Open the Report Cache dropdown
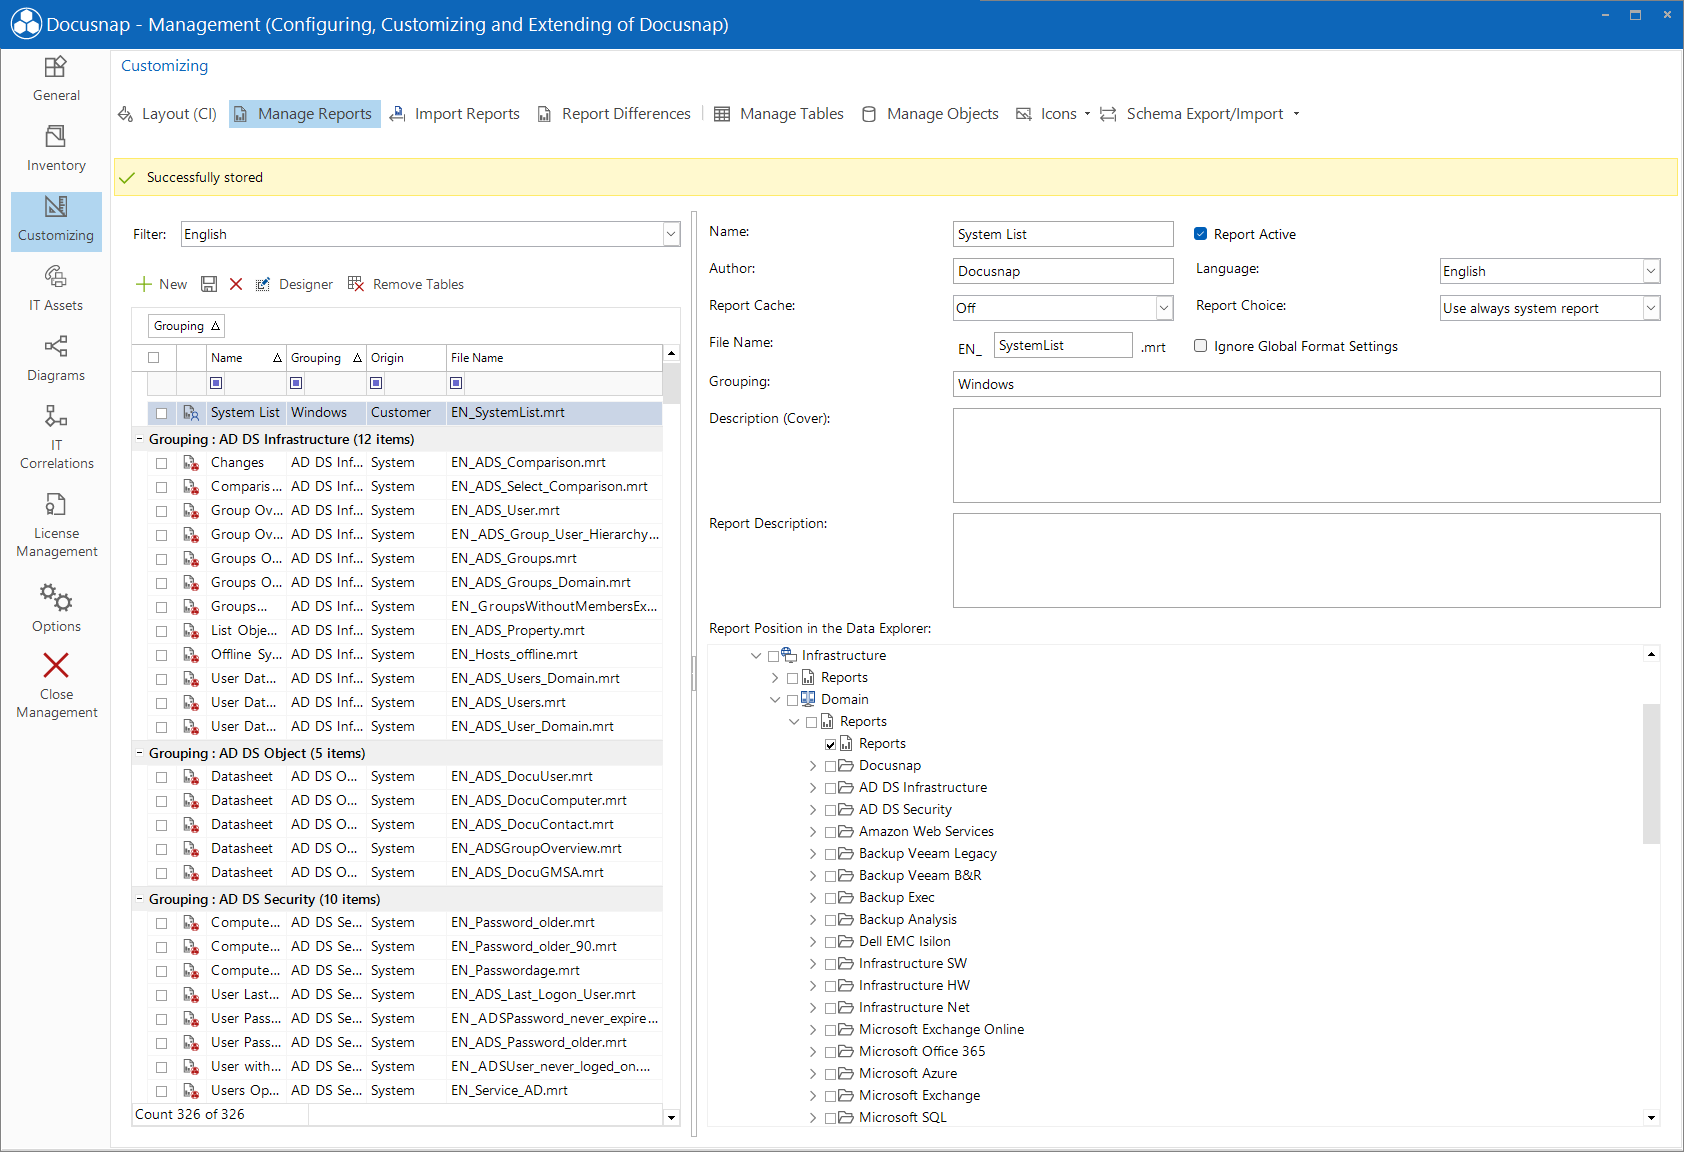Screen dimensions: 1684x1152 pyautogui.click(x=1164, y=308)
